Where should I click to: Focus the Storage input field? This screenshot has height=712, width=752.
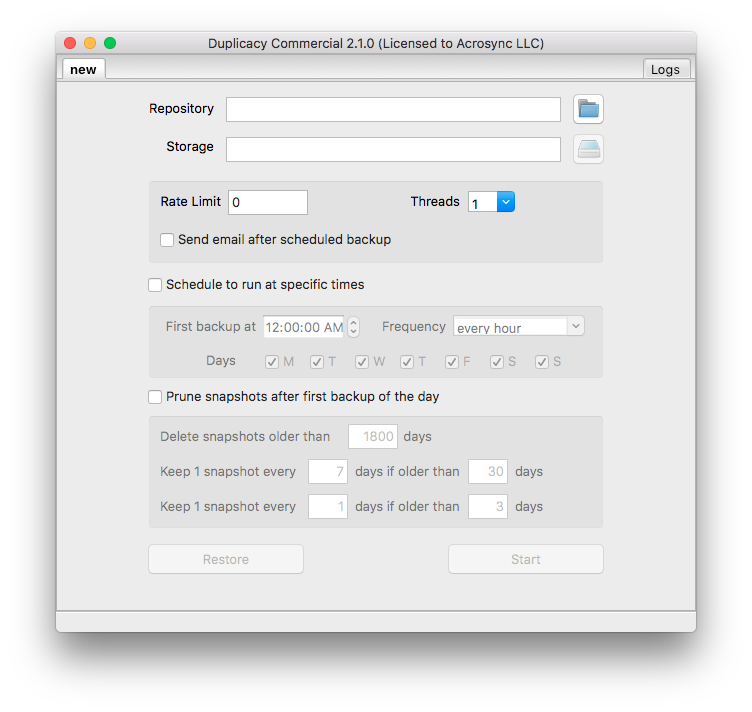(393, 149)
